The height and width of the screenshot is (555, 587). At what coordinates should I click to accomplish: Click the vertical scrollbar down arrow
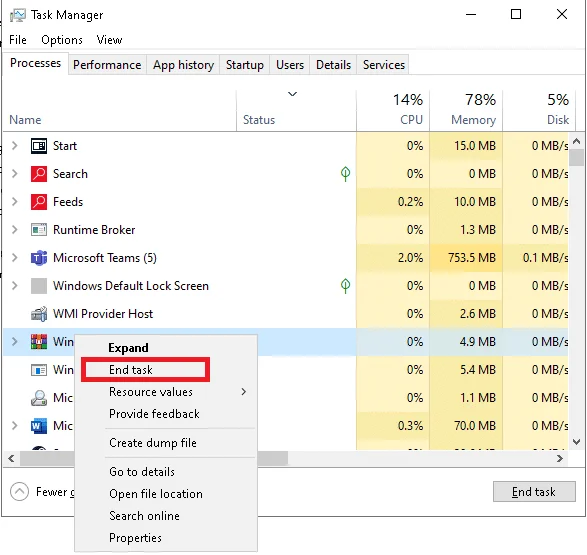click(x=577, y=442)
